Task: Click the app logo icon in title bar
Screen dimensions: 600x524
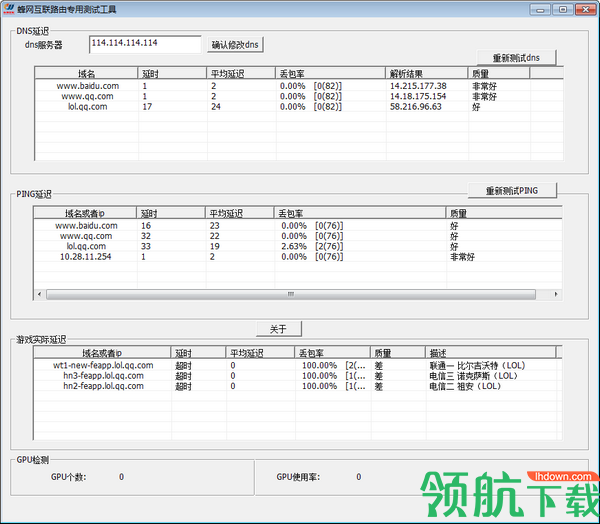Action: (8, 9)
